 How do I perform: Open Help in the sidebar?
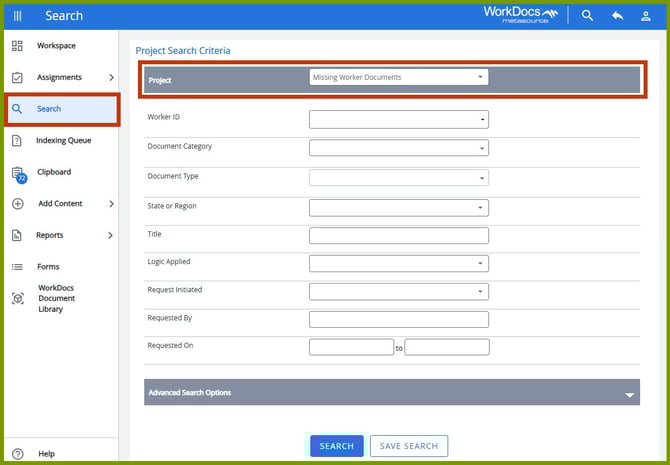pos(47,454)
